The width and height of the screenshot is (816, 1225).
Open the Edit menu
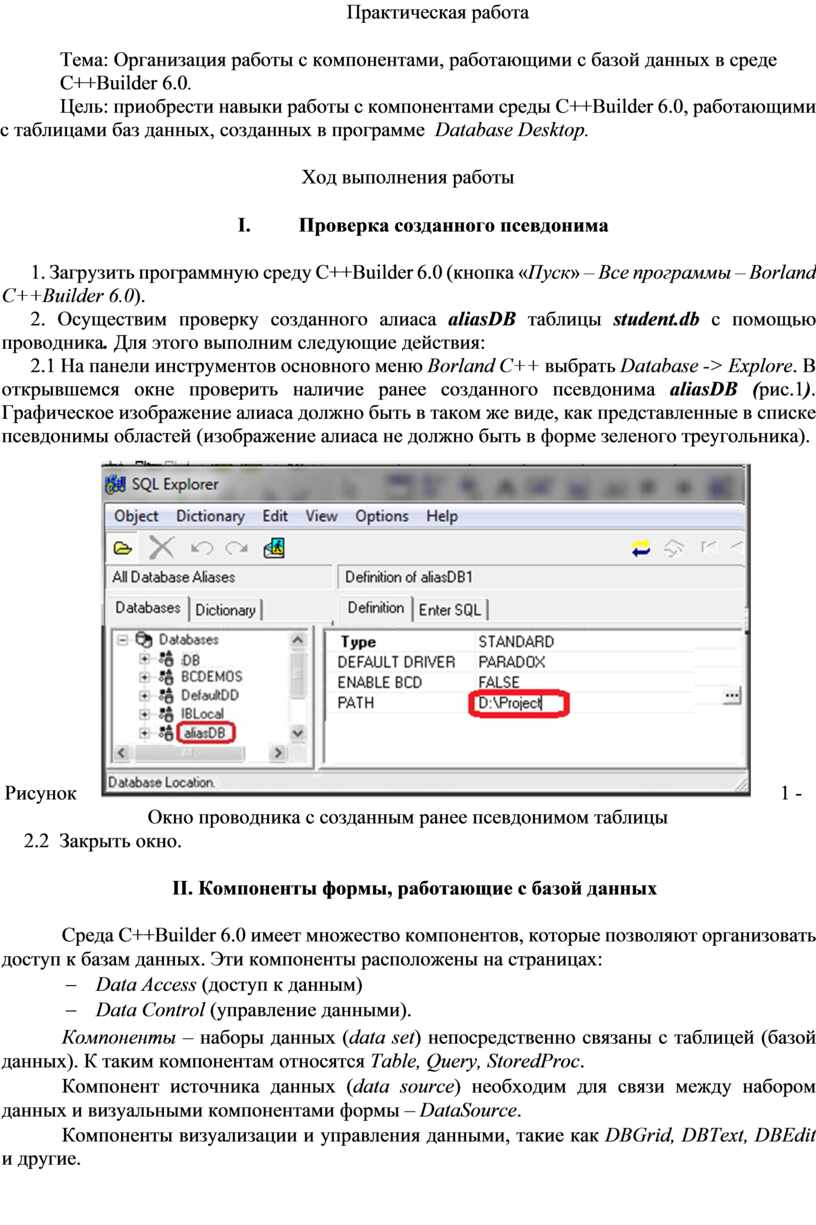275,516
